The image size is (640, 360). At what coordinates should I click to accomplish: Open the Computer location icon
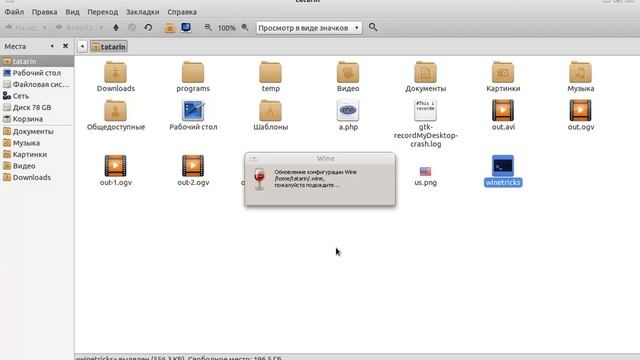coord(186,27)
